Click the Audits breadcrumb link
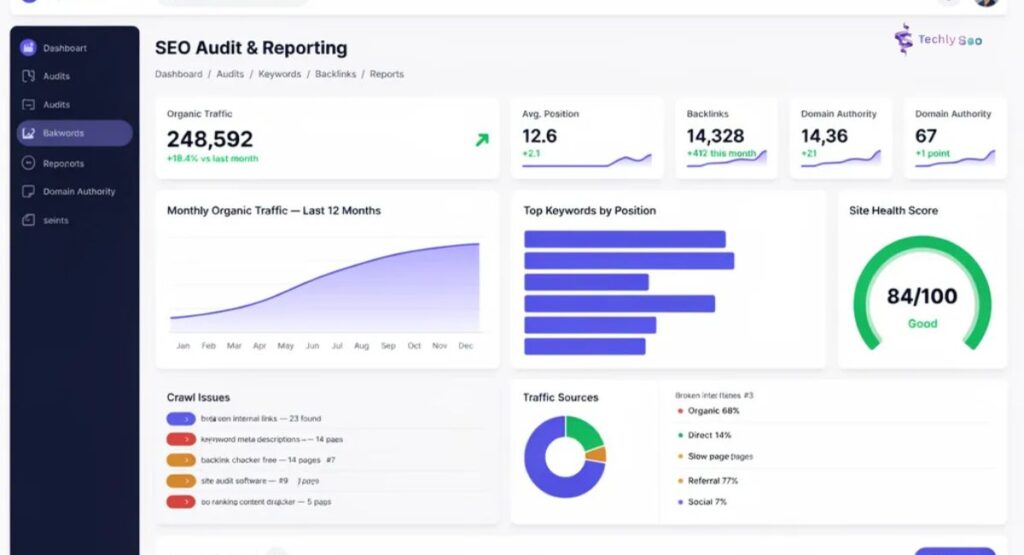Screen dimensions: 1024x555 coord(230,74)
